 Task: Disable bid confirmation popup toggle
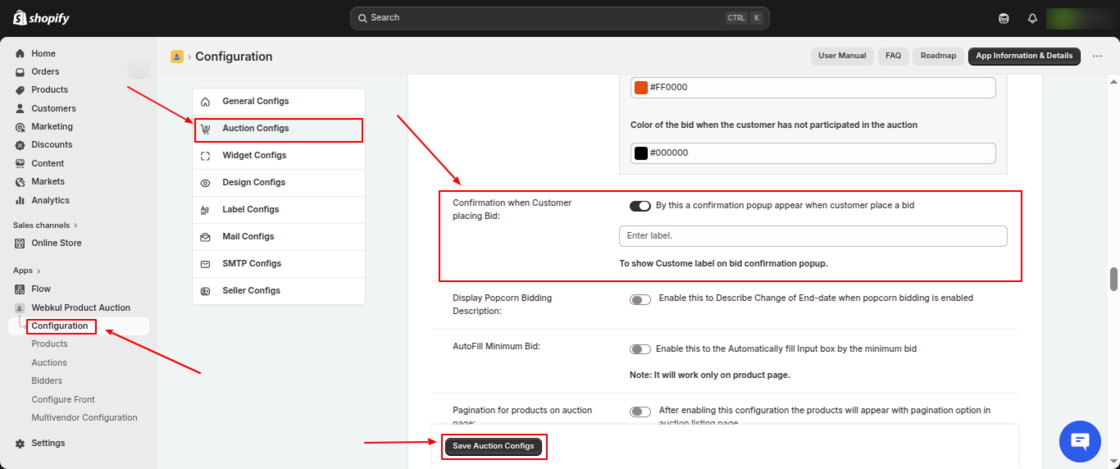[x=640, y=206]
